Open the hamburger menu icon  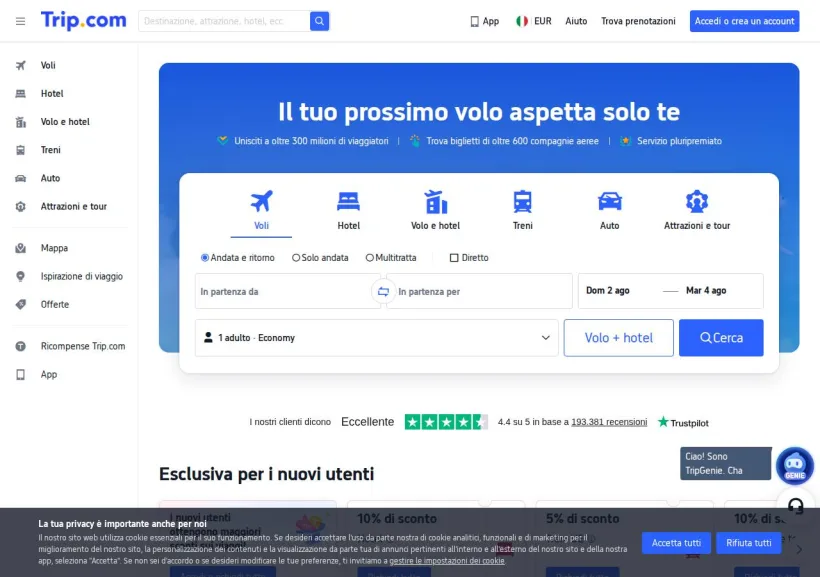tap(20, 21)
